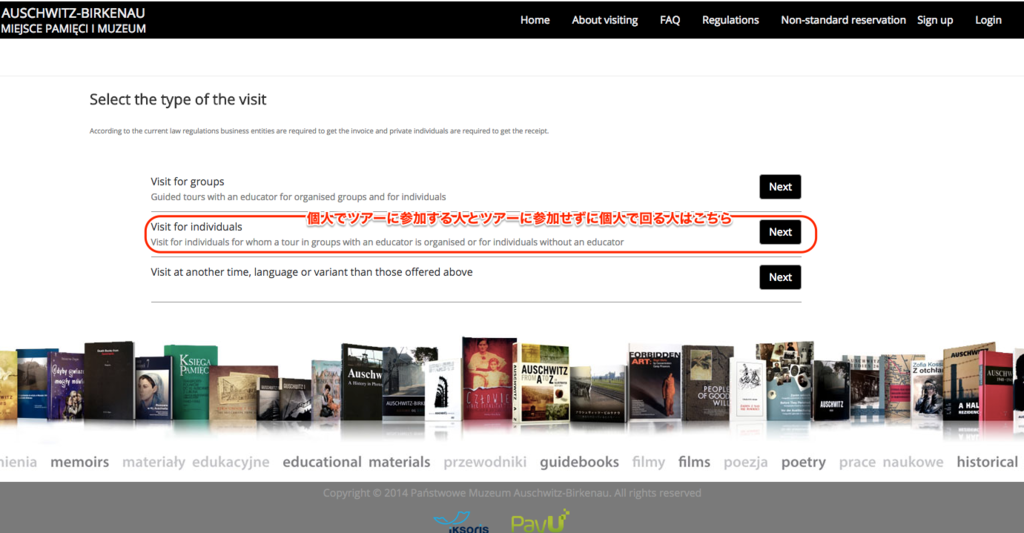Click the Select the type of the visit heading
This screenshot has height=533, width=1024.
[x=178, y=99]
